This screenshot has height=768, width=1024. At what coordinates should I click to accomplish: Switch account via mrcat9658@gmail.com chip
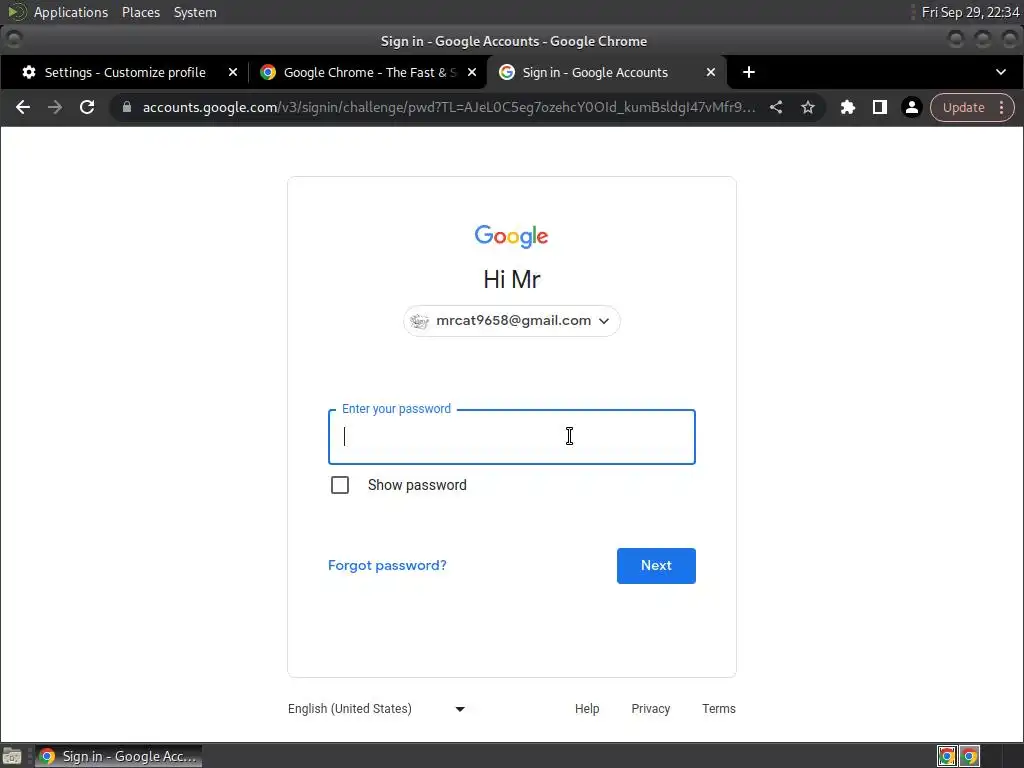511,321
